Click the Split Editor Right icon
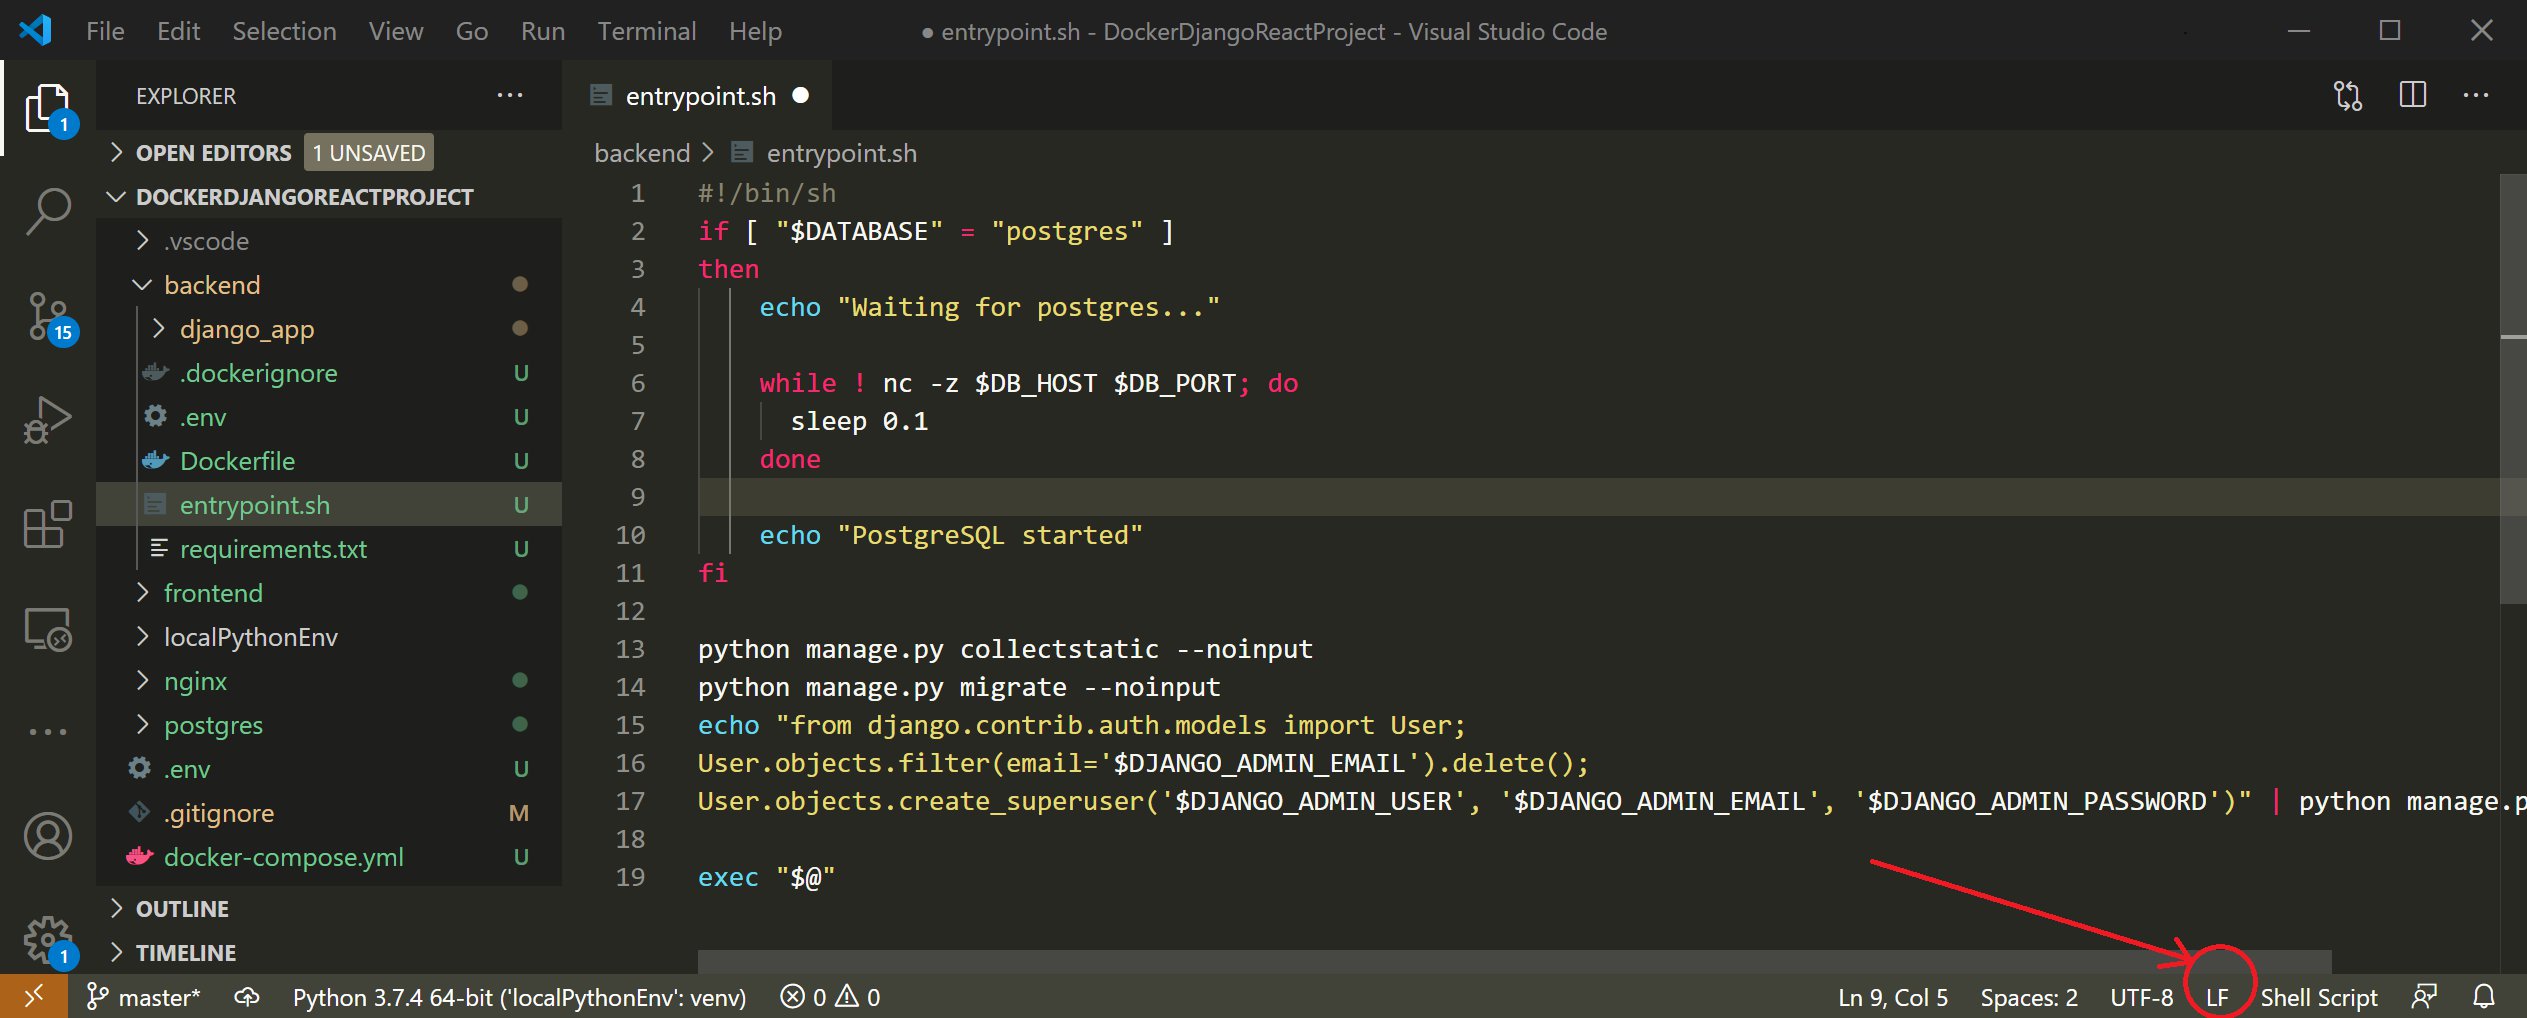The image size is (2527, 1018). tap(2412, 95)
